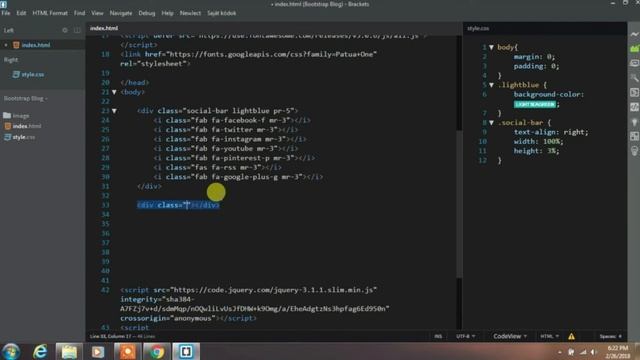Open the Debug menu
This screenshot has height=360, width=640.
click(x=147, y=13)
